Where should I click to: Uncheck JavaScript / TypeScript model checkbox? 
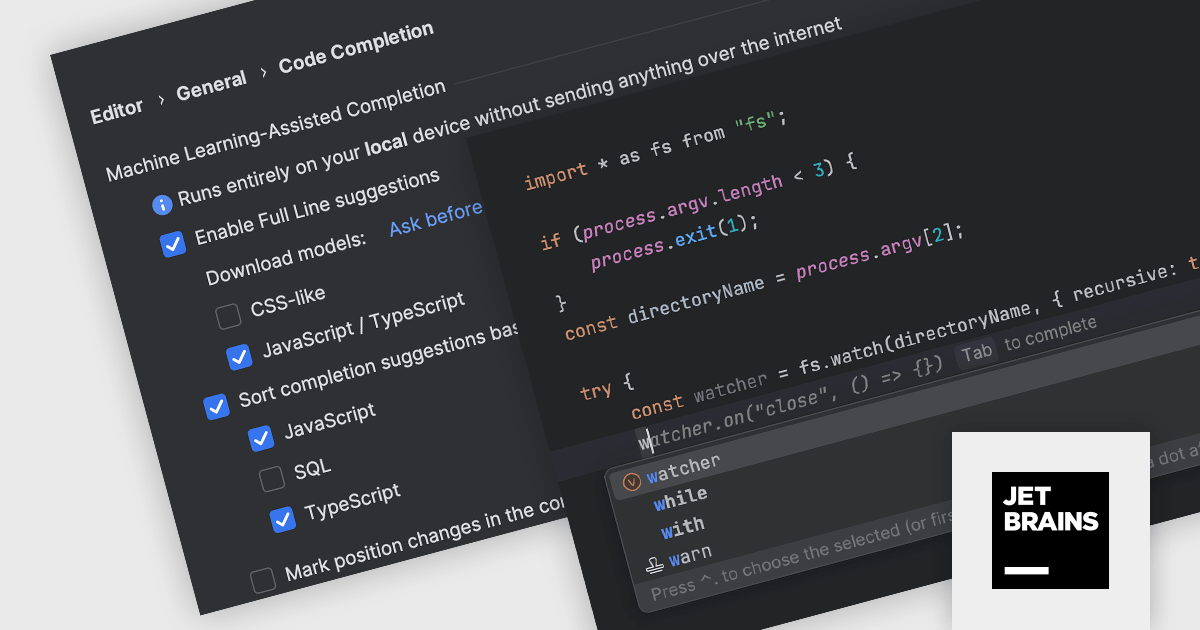(239, 356)
